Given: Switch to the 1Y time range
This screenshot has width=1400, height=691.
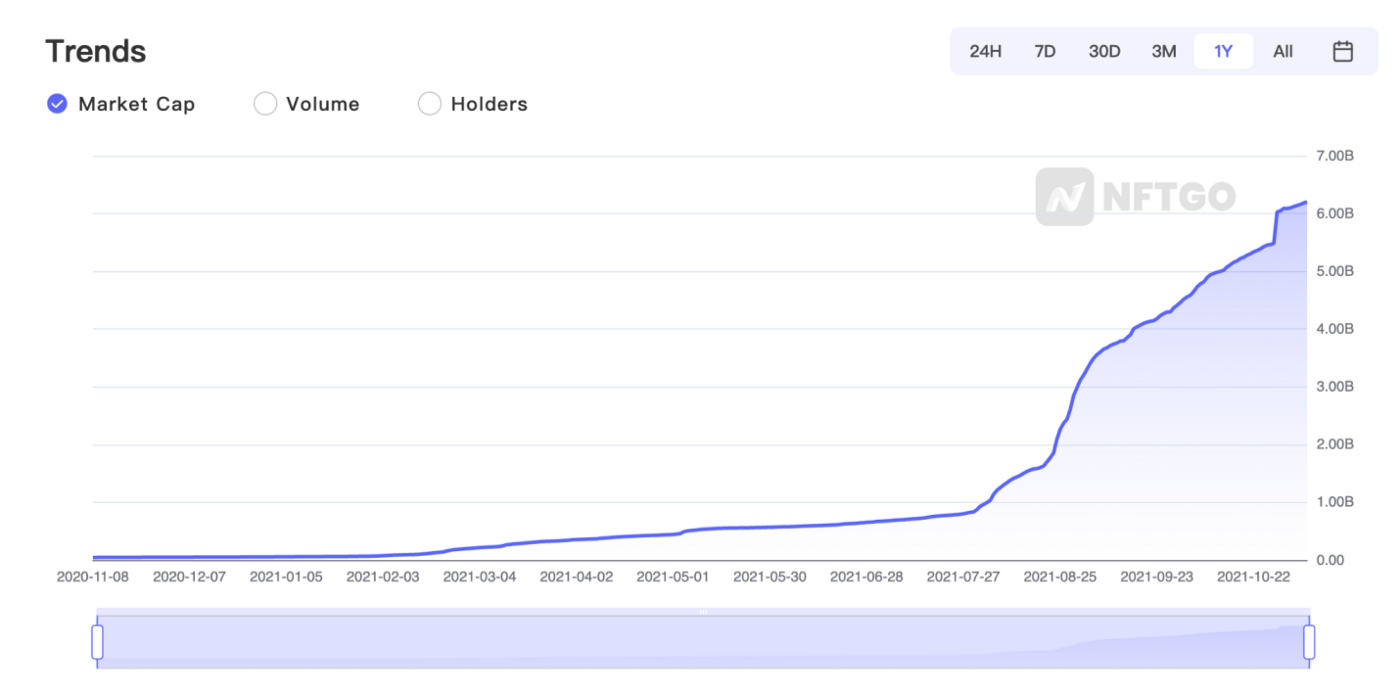Looking at the screenshot, I should tap(1223, 51).
